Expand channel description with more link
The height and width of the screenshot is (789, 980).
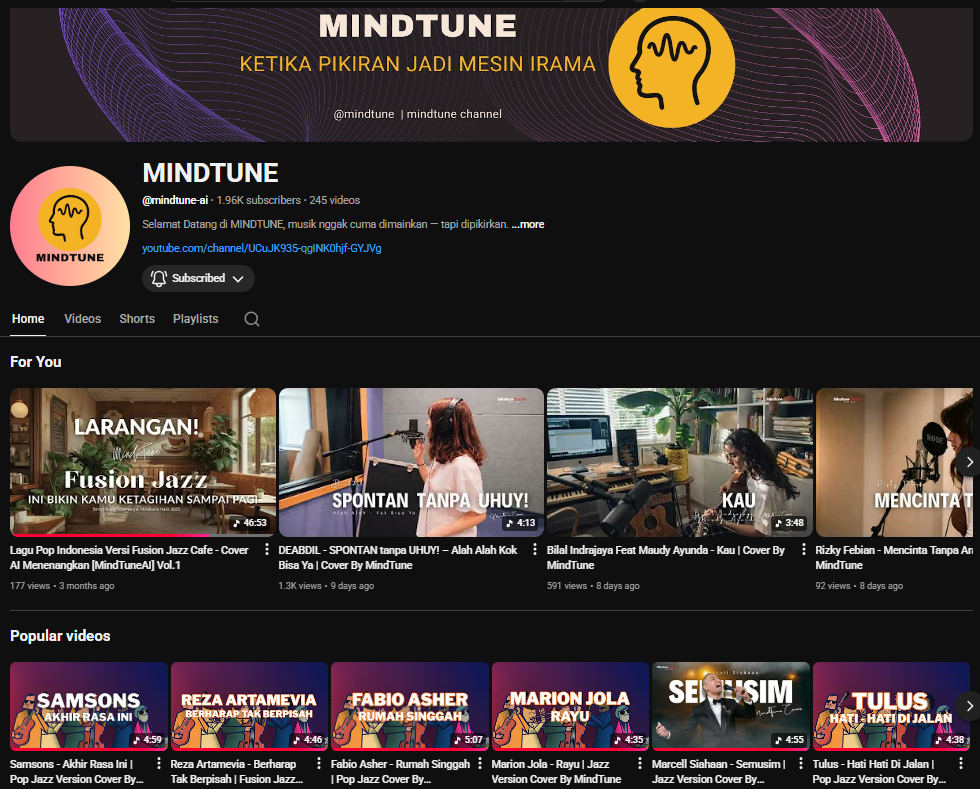[528, 224]
